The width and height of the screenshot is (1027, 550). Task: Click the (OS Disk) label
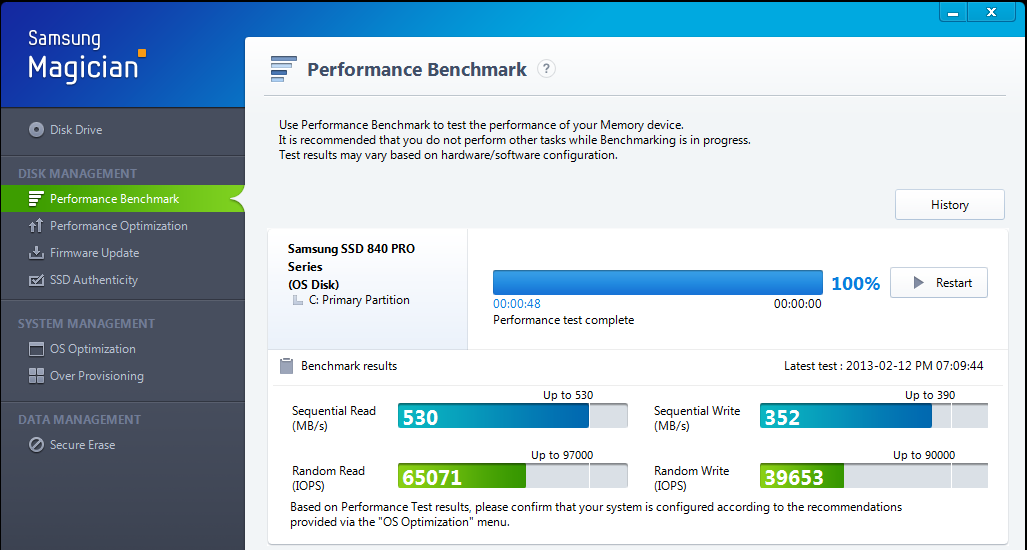tap(314, 284)
